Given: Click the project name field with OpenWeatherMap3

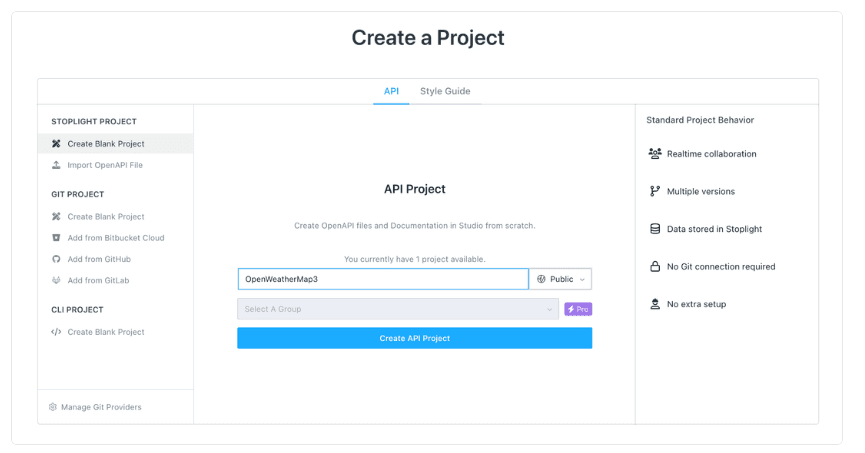Looking at the screenshot, I should [383, 279].
